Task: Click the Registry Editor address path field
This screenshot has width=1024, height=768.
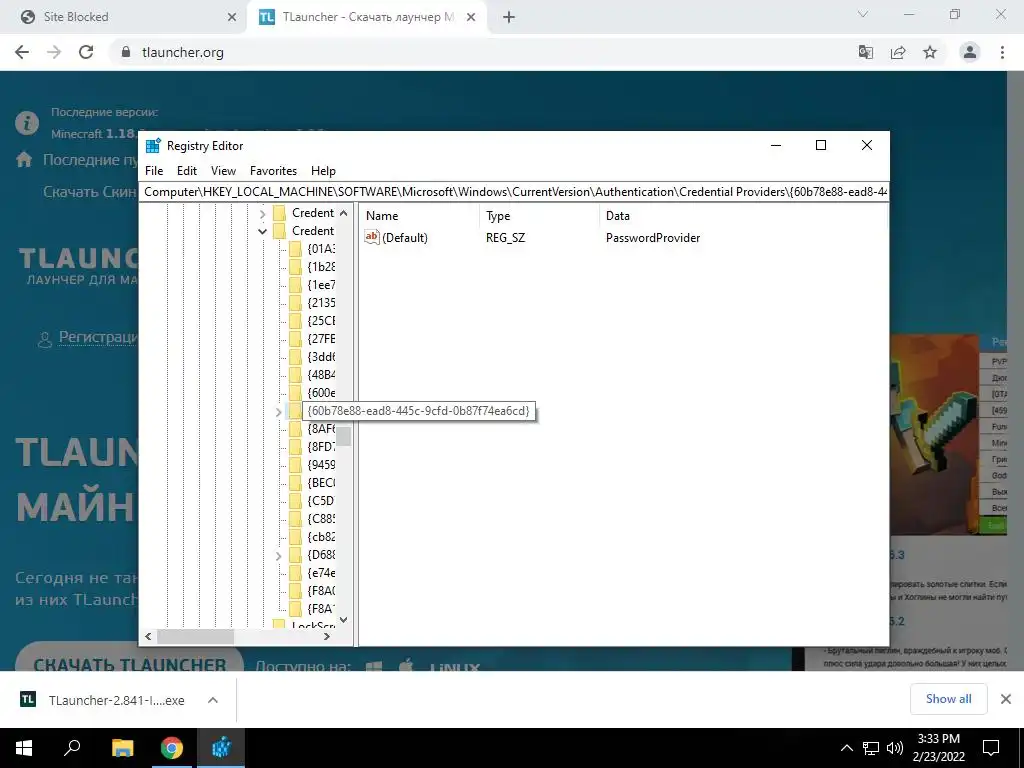Action: pos(514,192)
